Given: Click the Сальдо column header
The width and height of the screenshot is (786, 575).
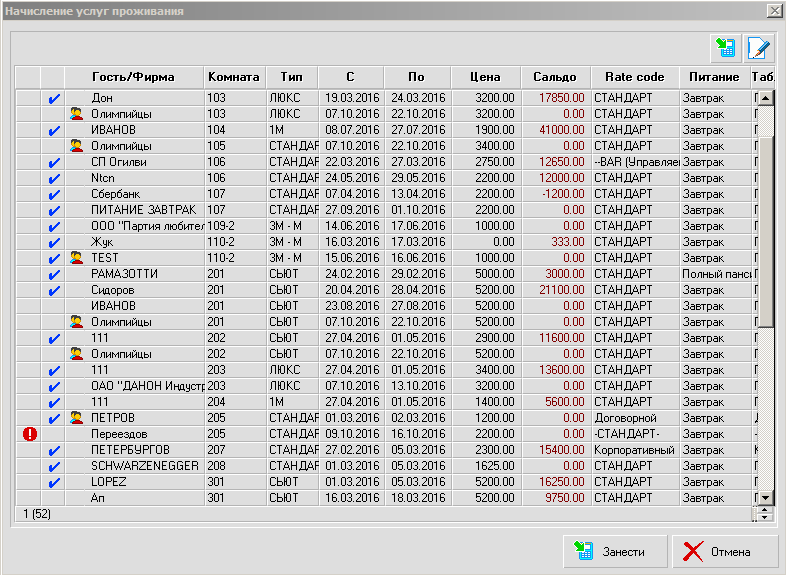Looking at the screenshot, I should pyautogui.click(x=555, y=77).
